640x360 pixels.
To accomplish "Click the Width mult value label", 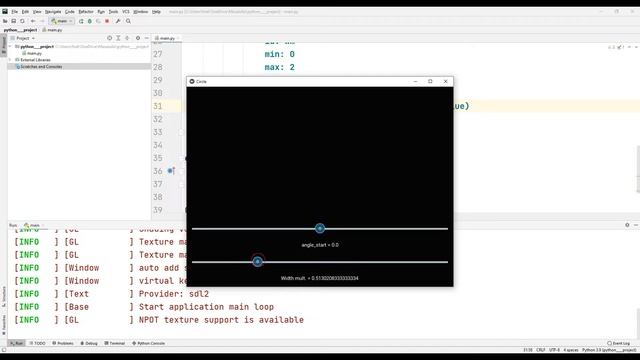I will [x=320, y=278].
